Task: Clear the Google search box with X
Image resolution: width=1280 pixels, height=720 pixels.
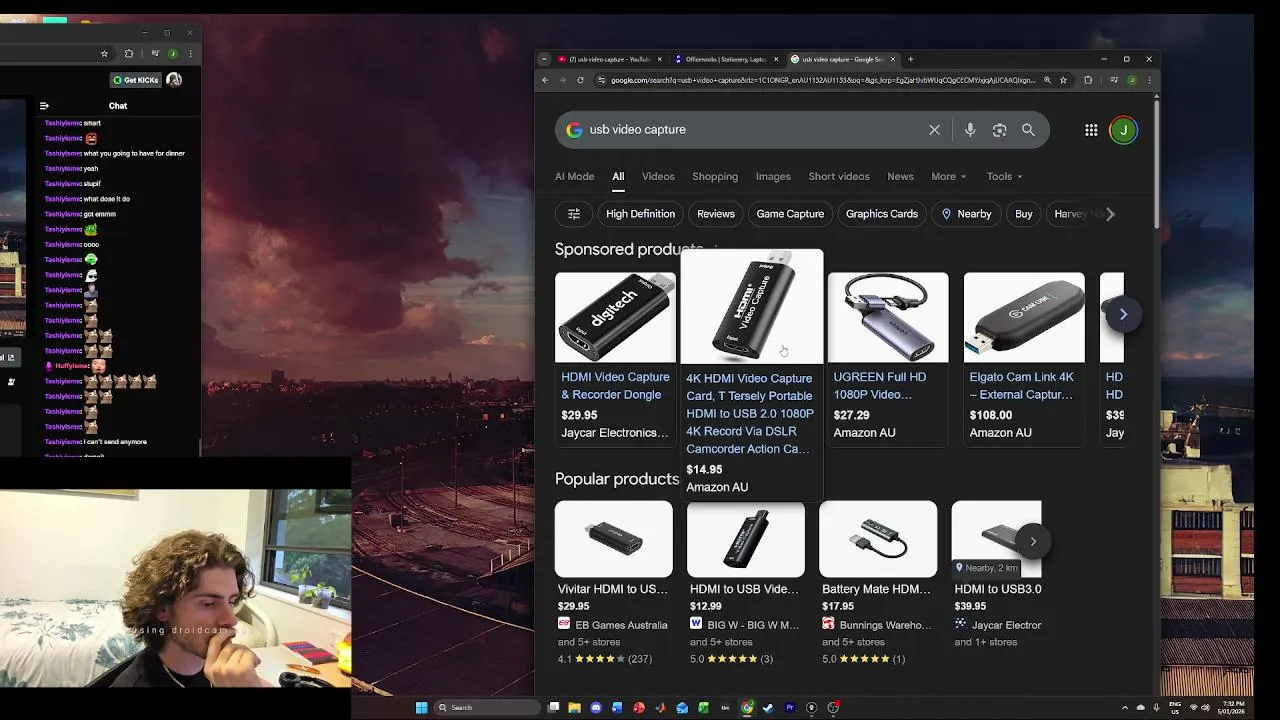Action: coord(934,130)
